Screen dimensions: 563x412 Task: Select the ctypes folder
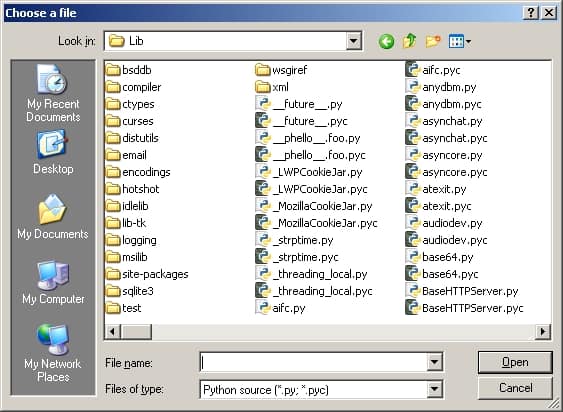pos(130,104)
